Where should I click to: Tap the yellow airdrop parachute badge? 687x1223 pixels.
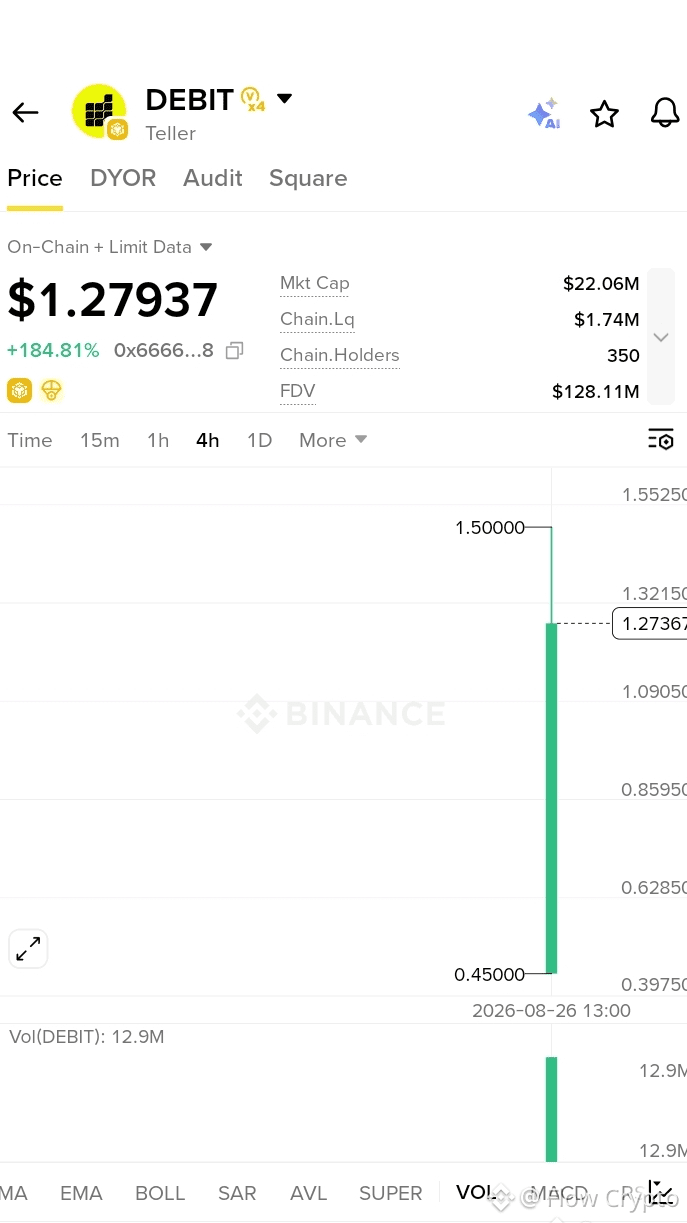coord(52,391)
